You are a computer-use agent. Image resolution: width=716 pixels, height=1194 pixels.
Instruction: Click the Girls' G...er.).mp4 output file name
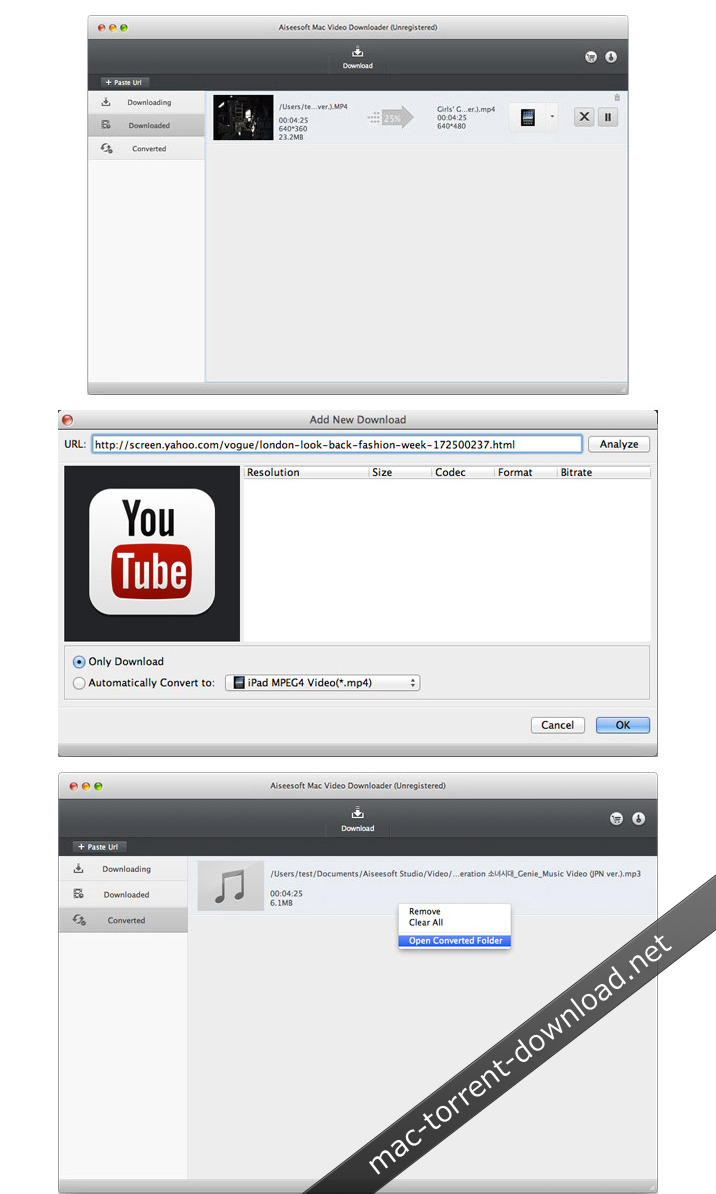coord(466,110)
